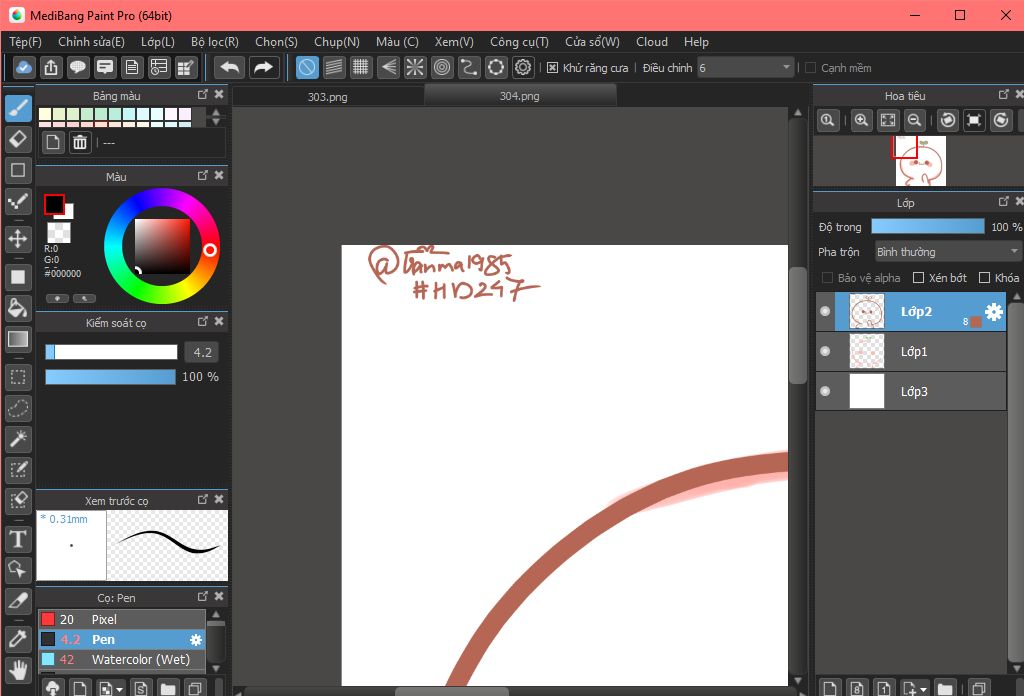Enable parallel snap guide
The width and height of the screenshot is (1024, 696).
(x=334, y=67)
